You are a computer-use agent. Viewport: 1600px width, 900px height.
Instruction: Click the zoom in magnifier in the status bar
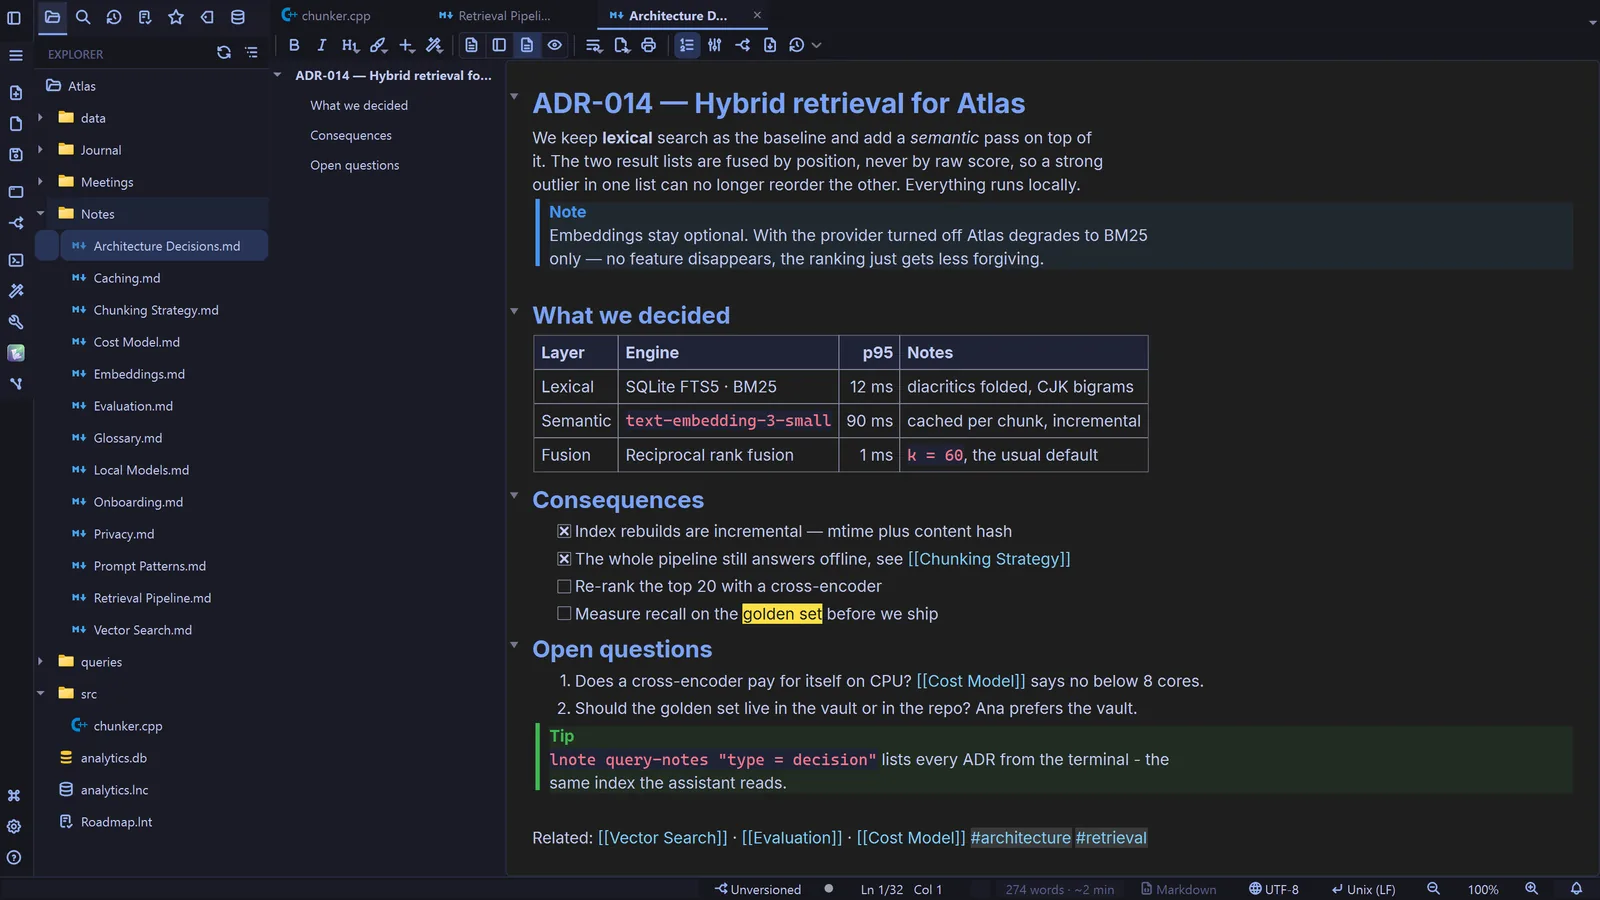point(1531,889)
